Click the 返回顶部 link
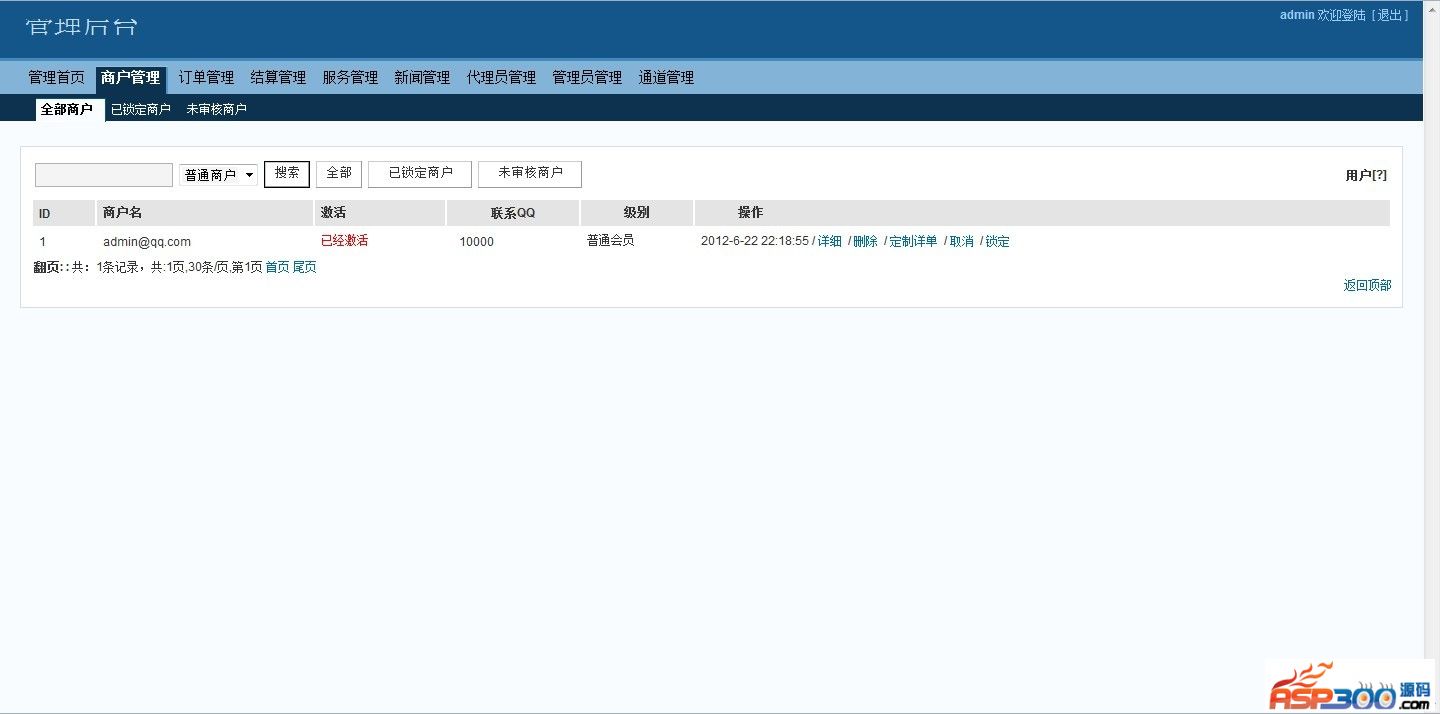 (1367, 285)
